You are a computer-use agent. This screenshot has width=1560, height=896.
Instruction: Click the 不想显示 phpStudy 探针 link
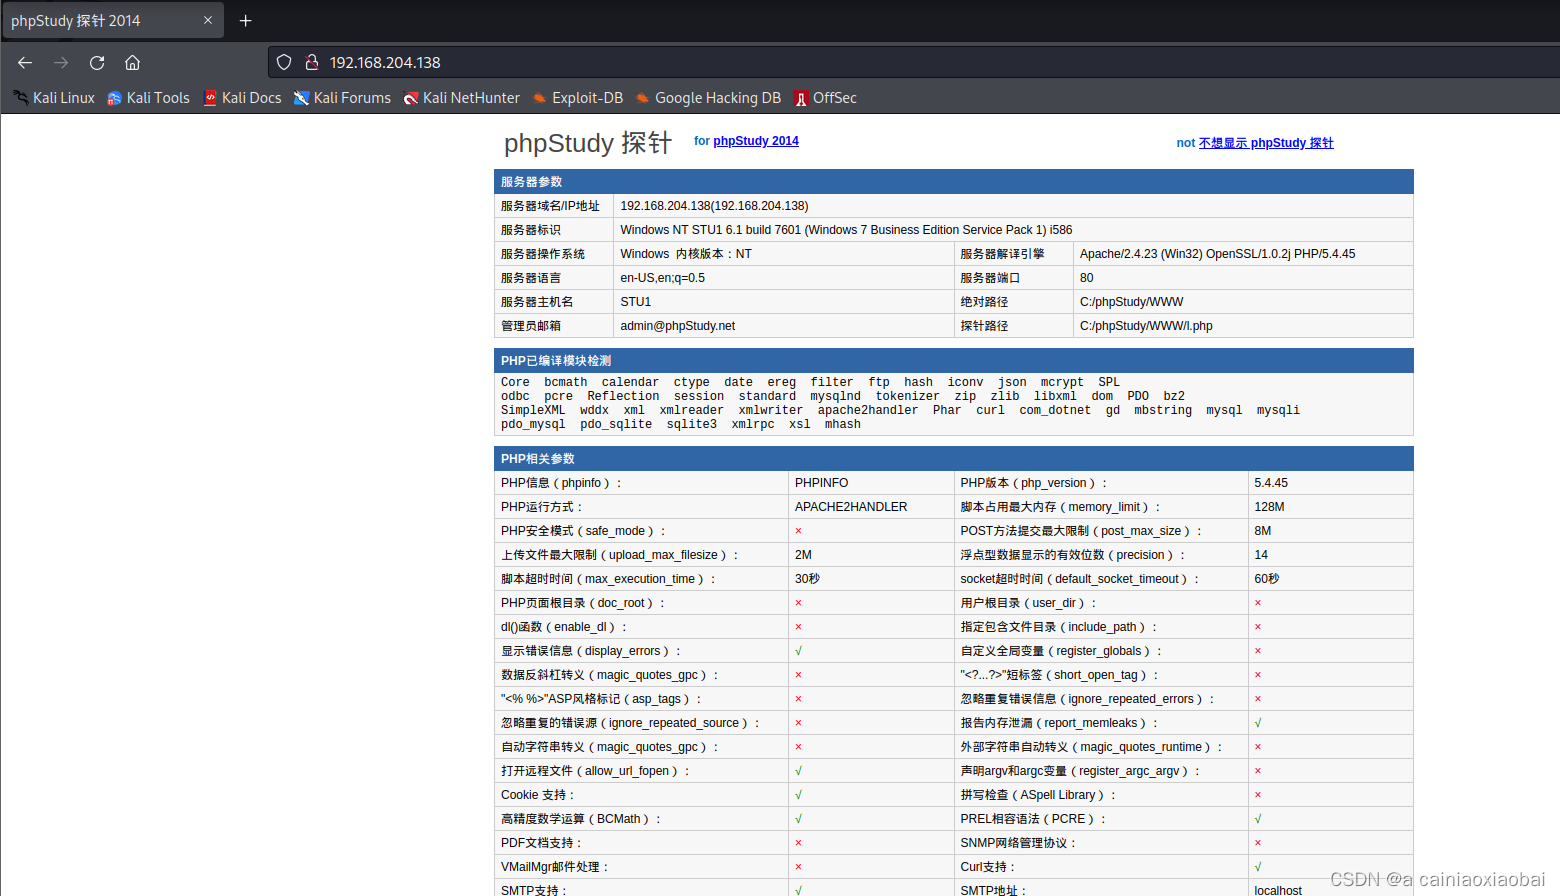1266,143
